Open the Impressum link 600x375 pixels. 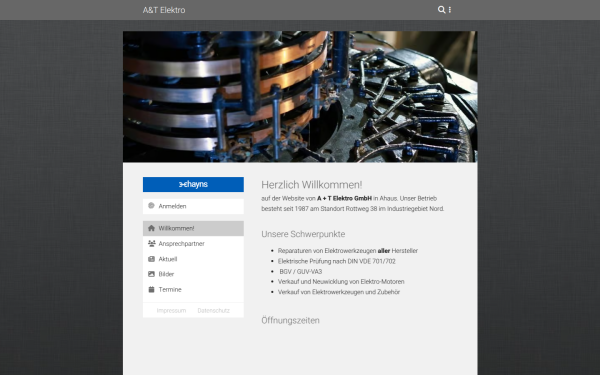(171, 311)
